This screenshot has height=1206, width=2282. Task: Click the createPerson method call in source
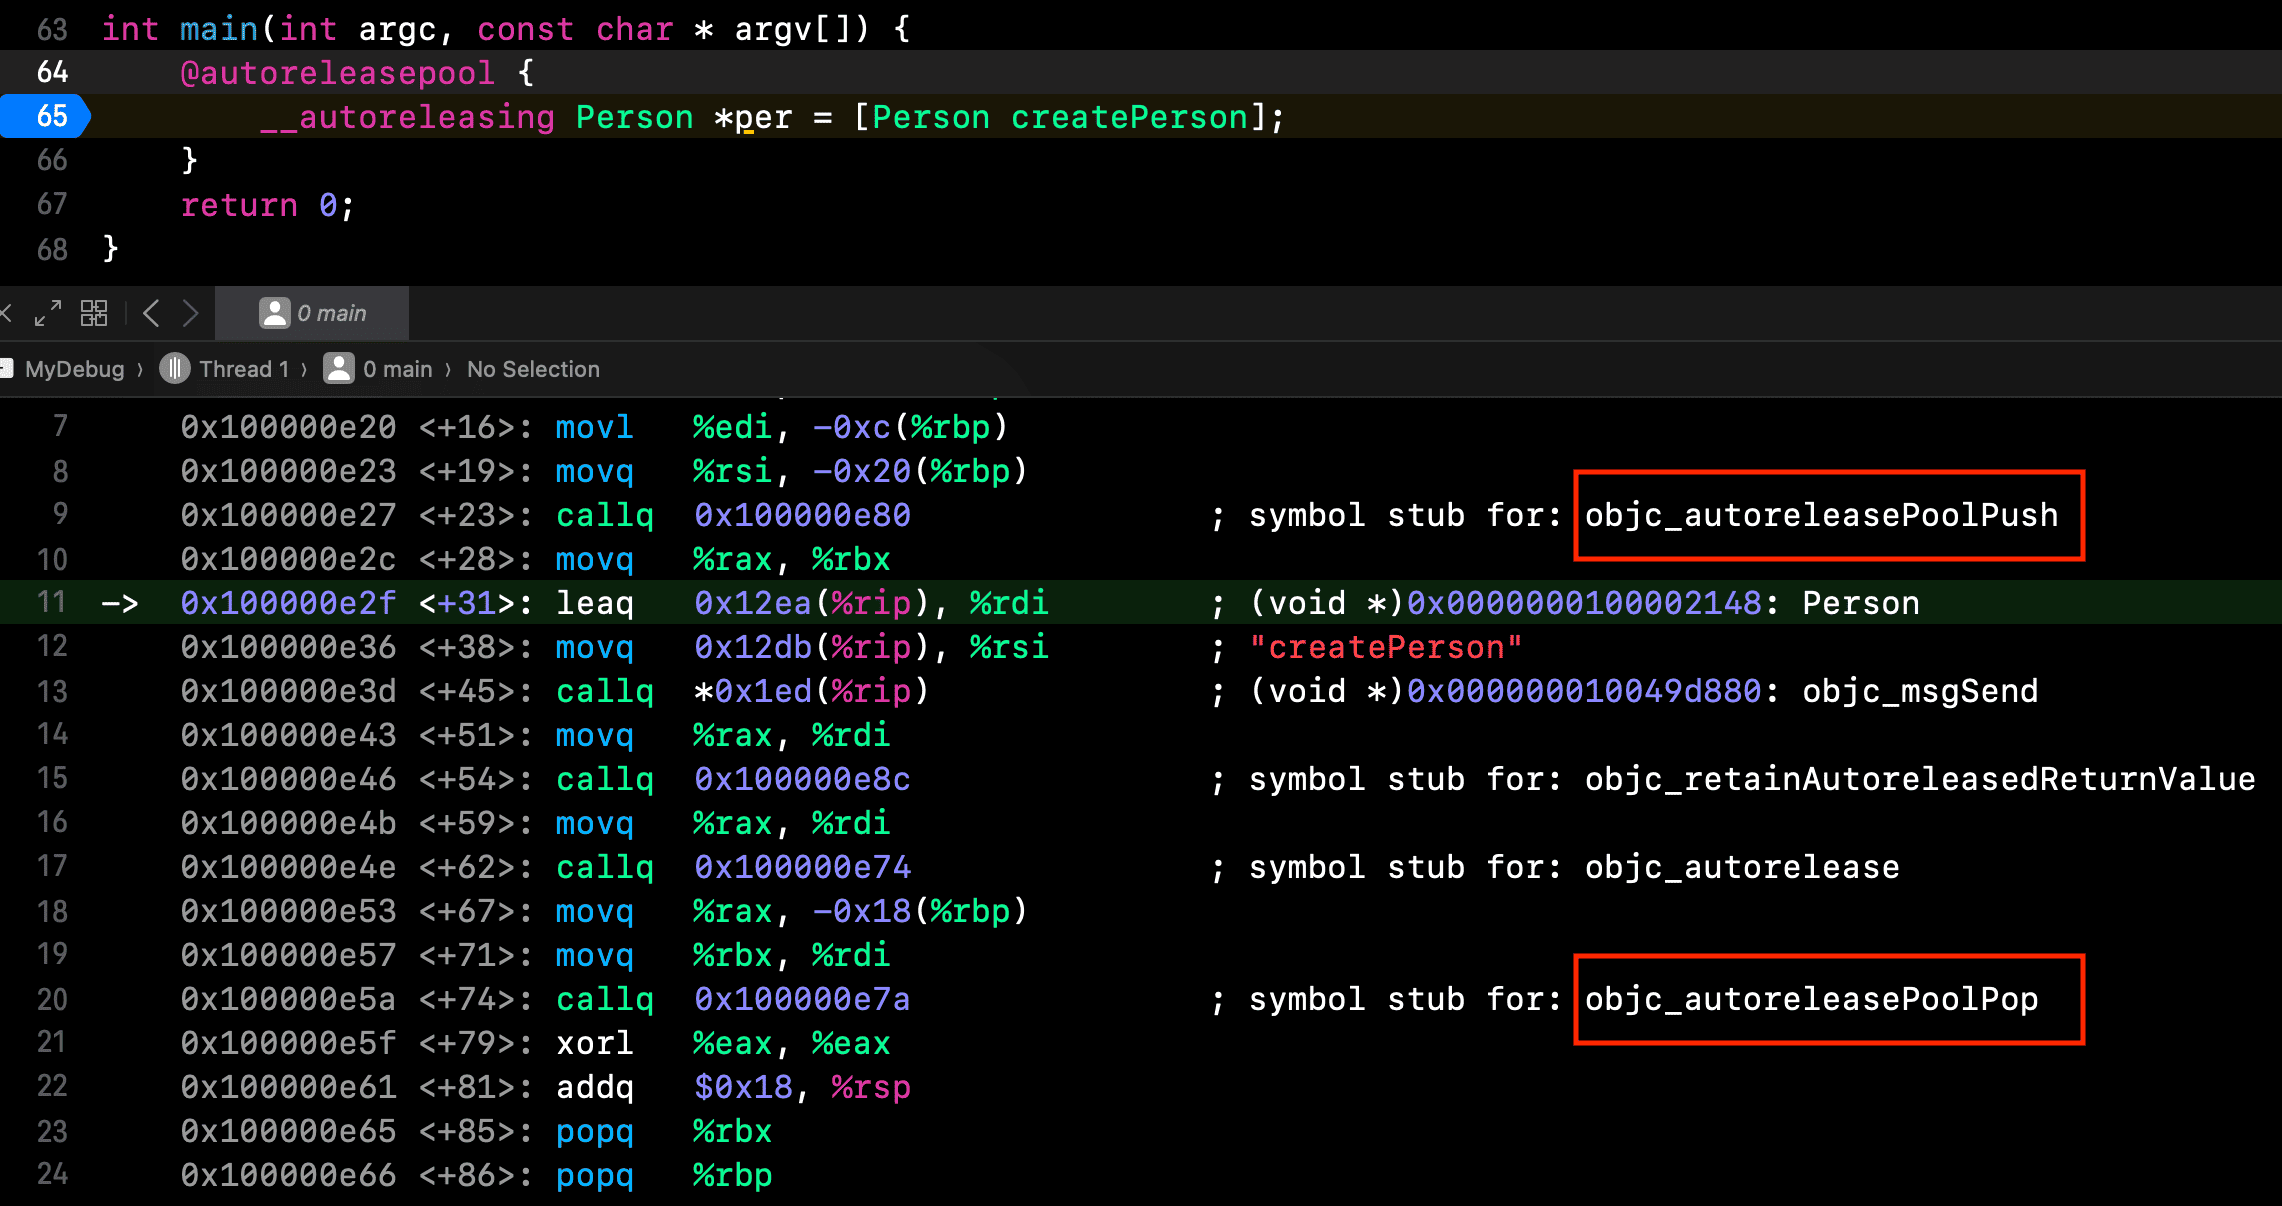[x=1129, y=117]
